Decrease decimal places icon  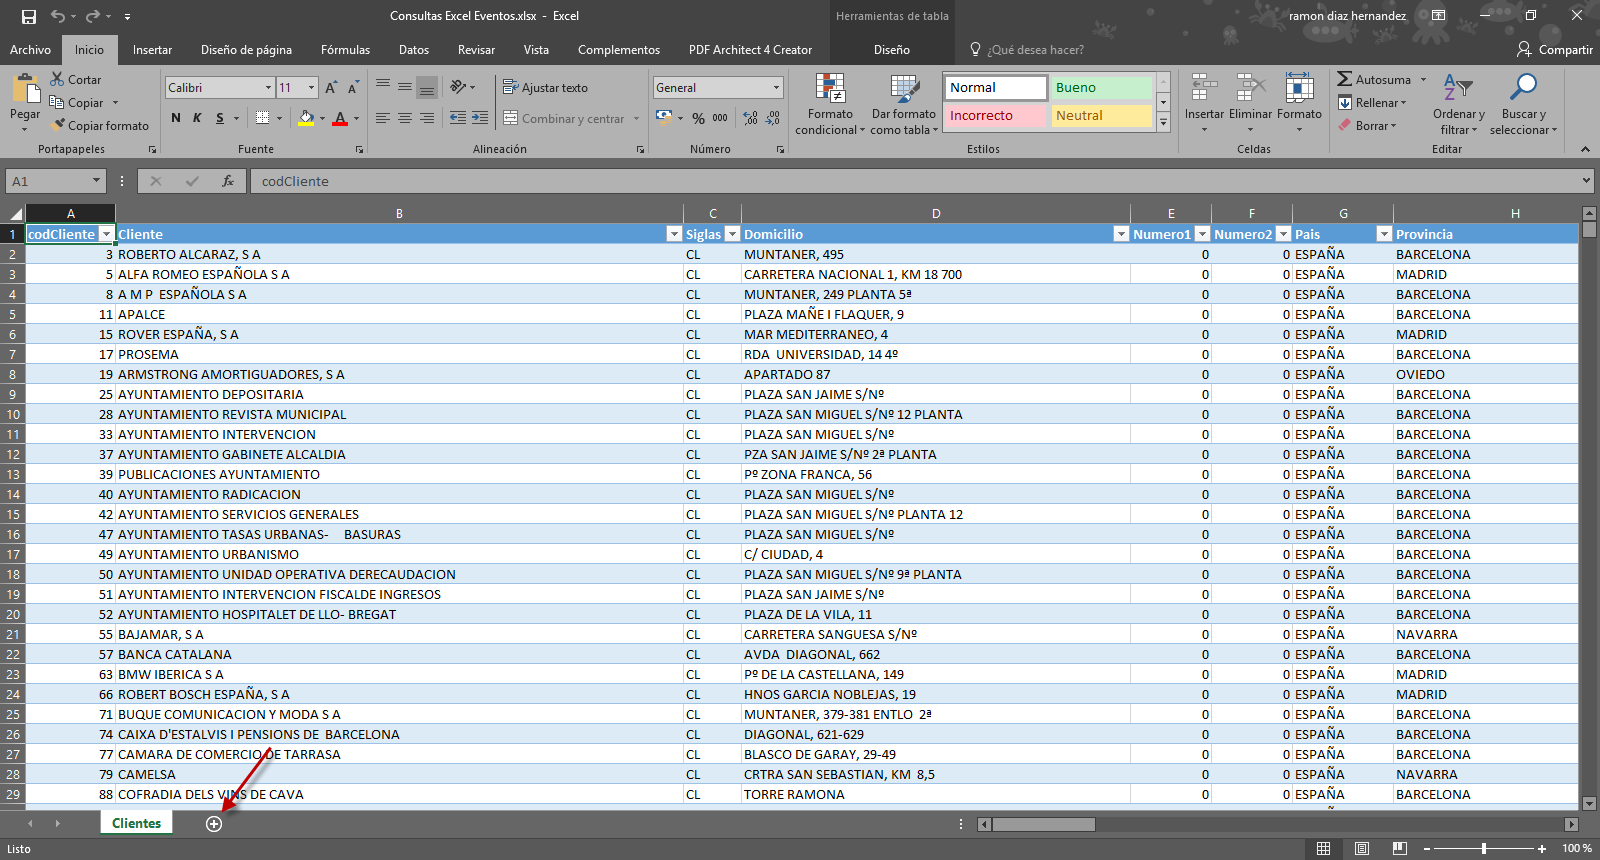(x=773, y=118)
